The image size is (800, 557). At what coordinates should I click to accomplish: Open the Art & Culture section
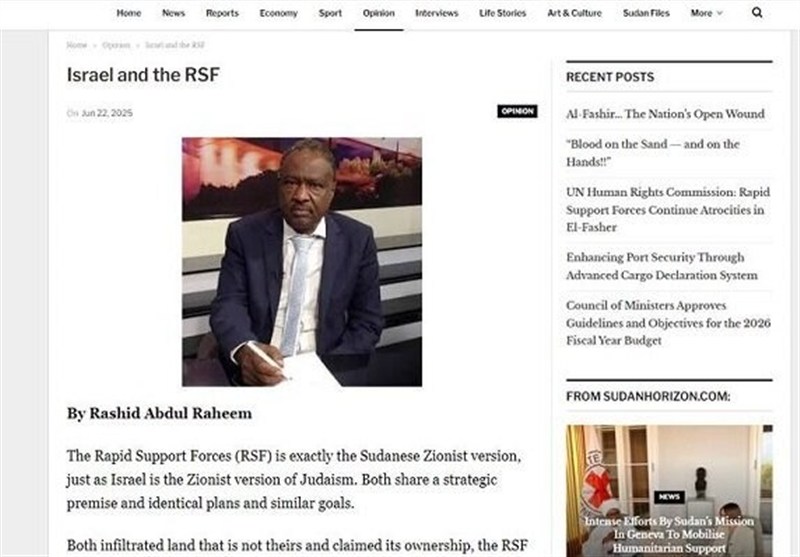click(x=574, y=13)
